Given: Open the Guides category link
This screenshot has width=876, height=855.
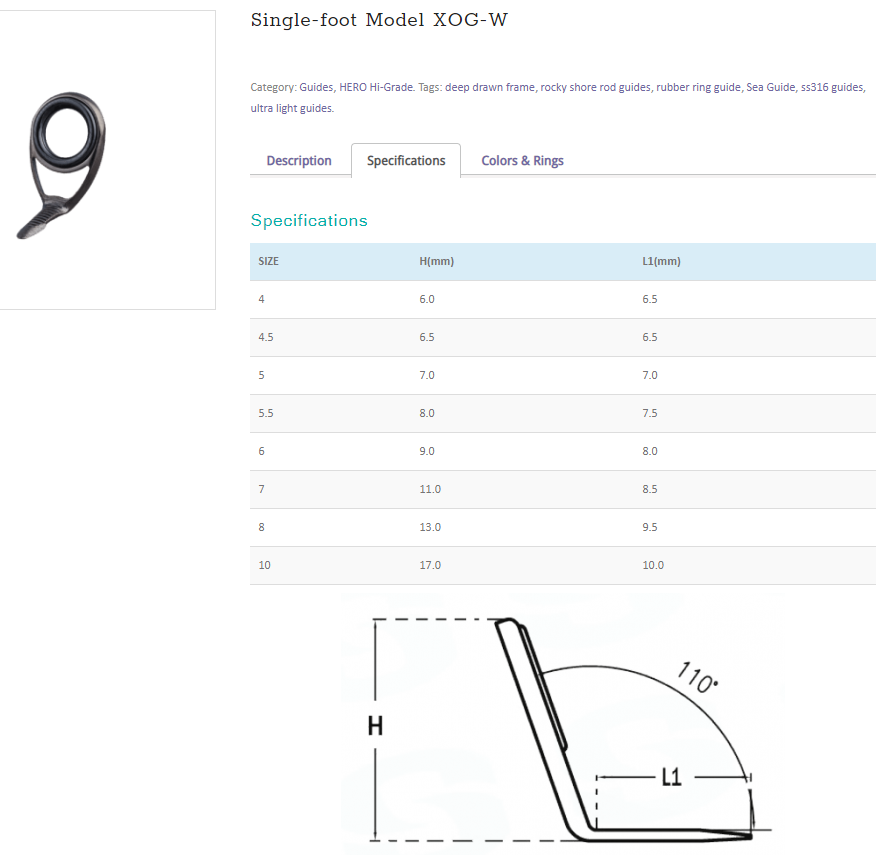Looking at the screenshot, I should pos(316,88).
